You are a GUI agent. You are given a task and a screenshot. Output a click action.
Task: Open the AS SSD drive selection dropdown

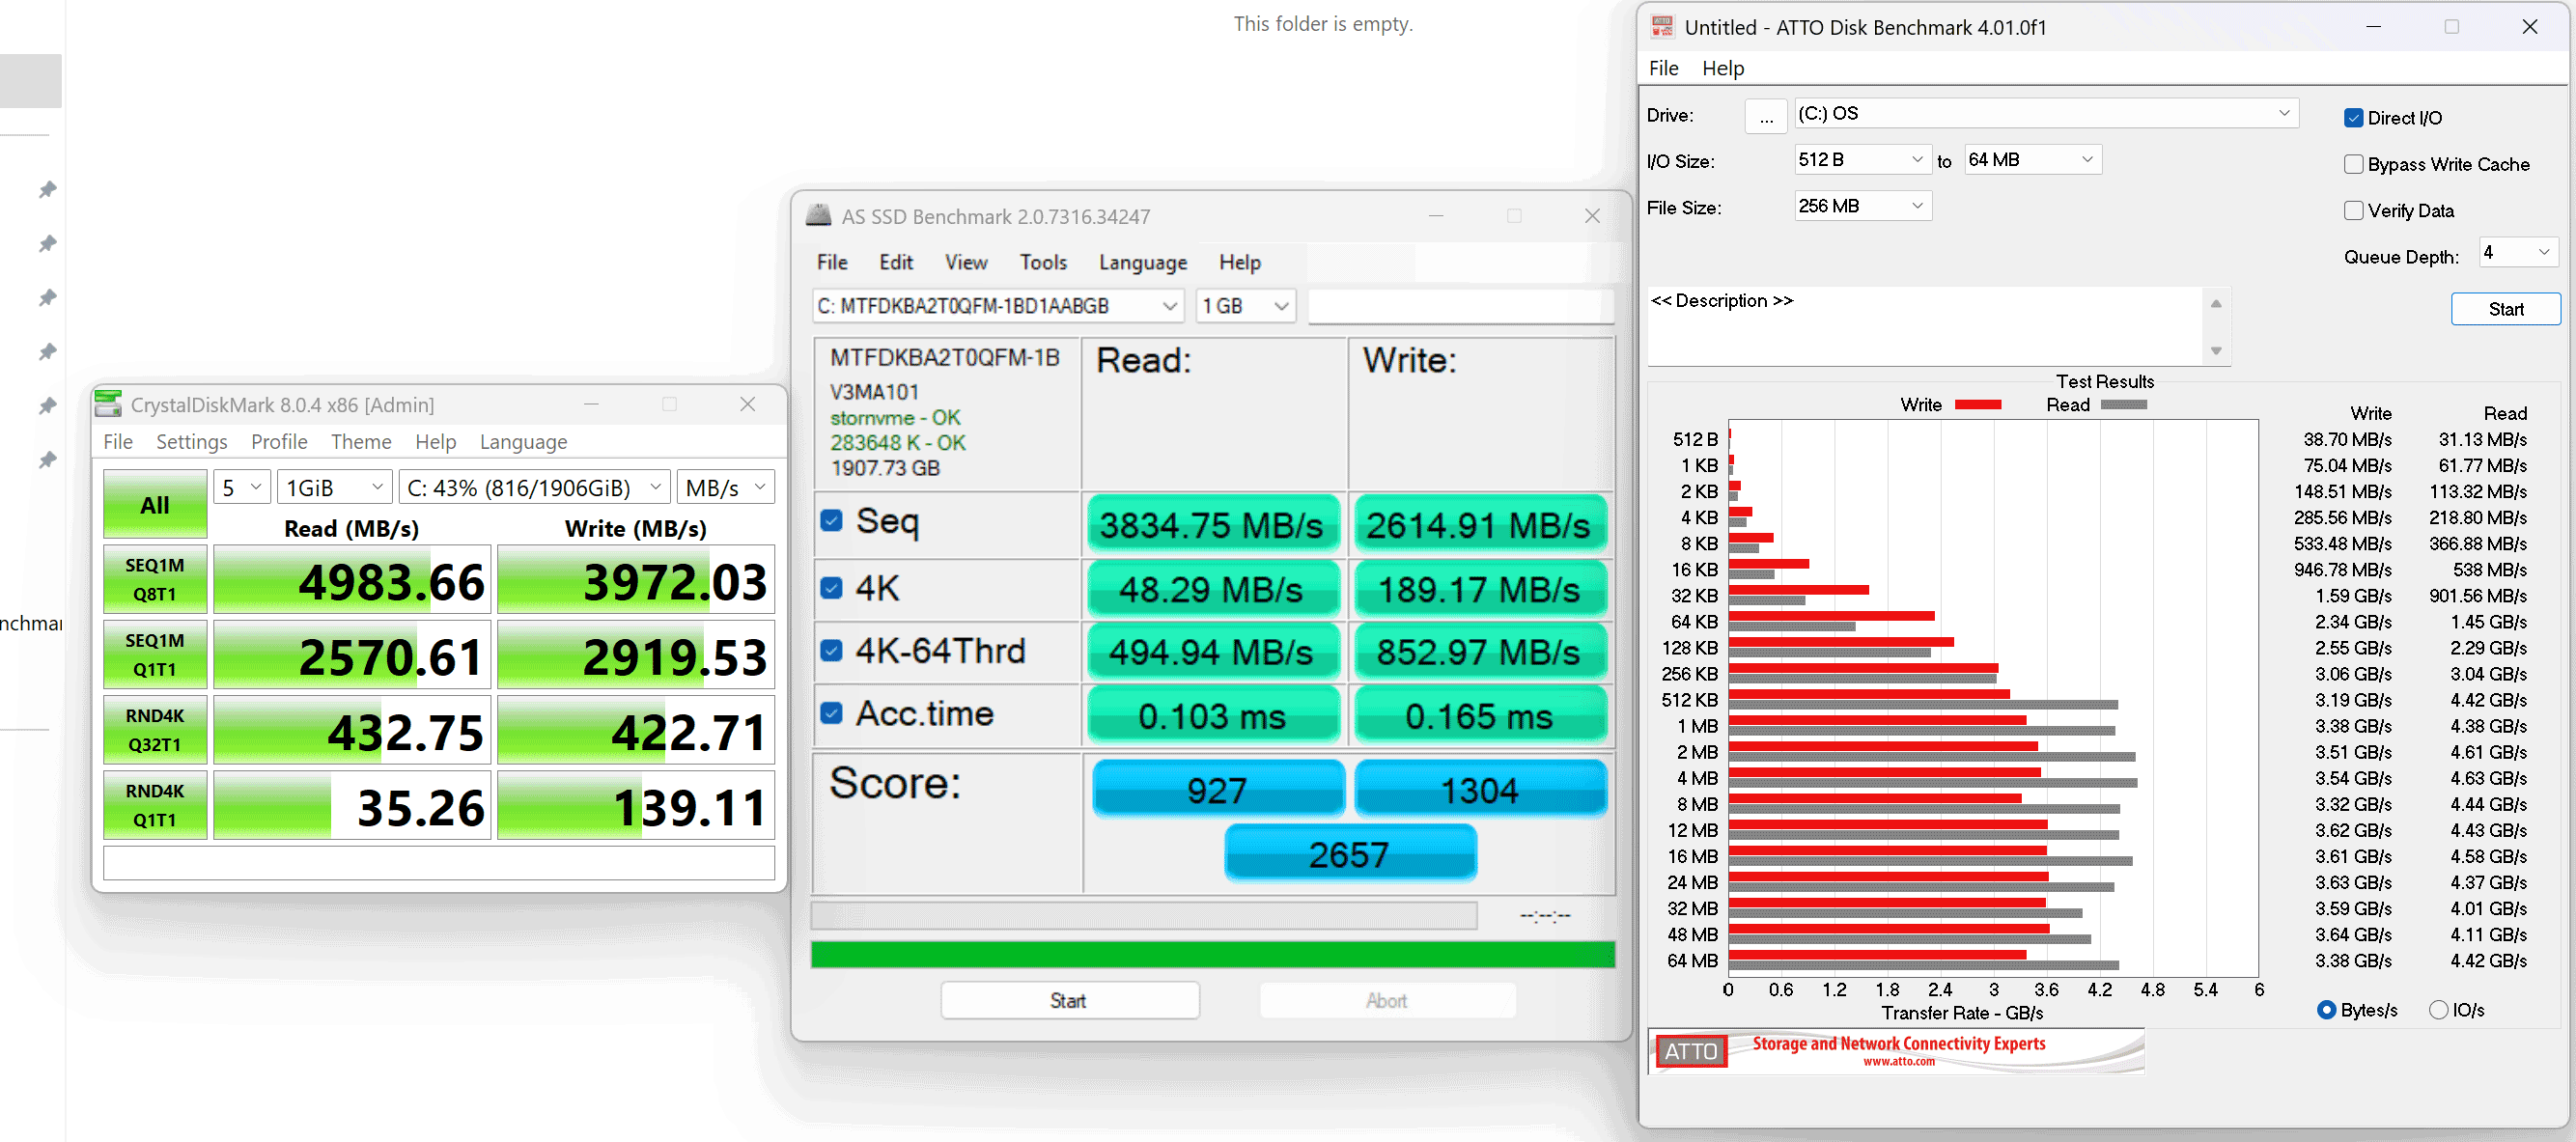coord(997,306)
